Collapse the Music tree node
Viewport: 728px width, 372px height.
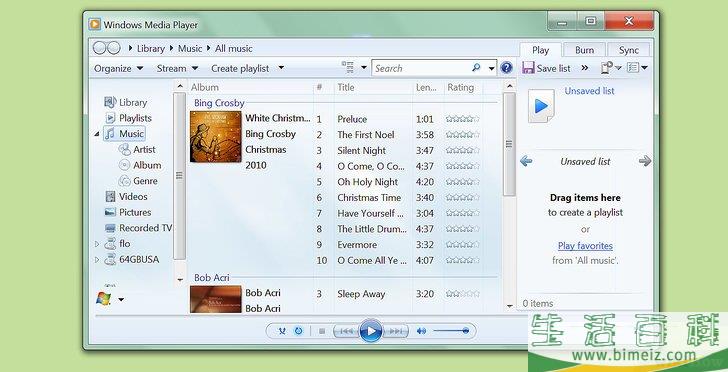[x=97, y=134]
